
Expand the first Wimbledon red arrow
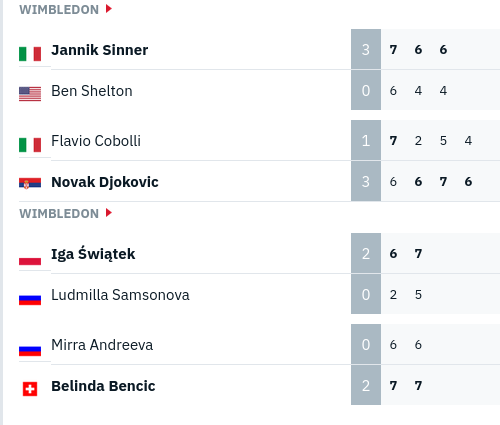tap(109, 9)
